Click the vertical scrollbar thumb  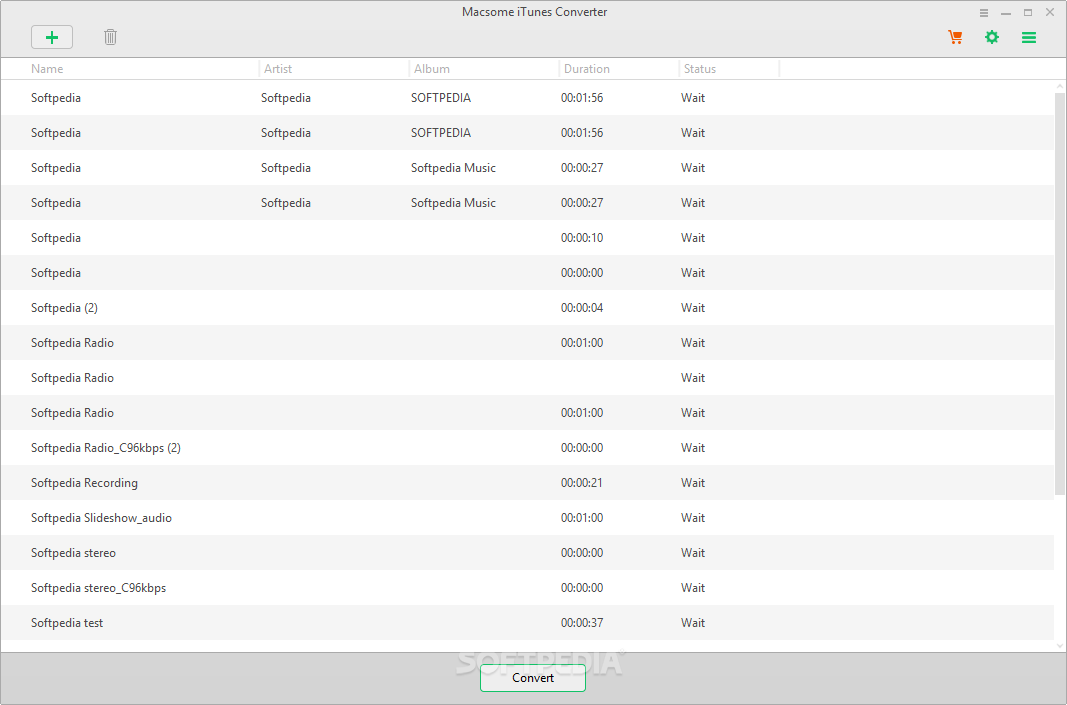pos(1060,294)
